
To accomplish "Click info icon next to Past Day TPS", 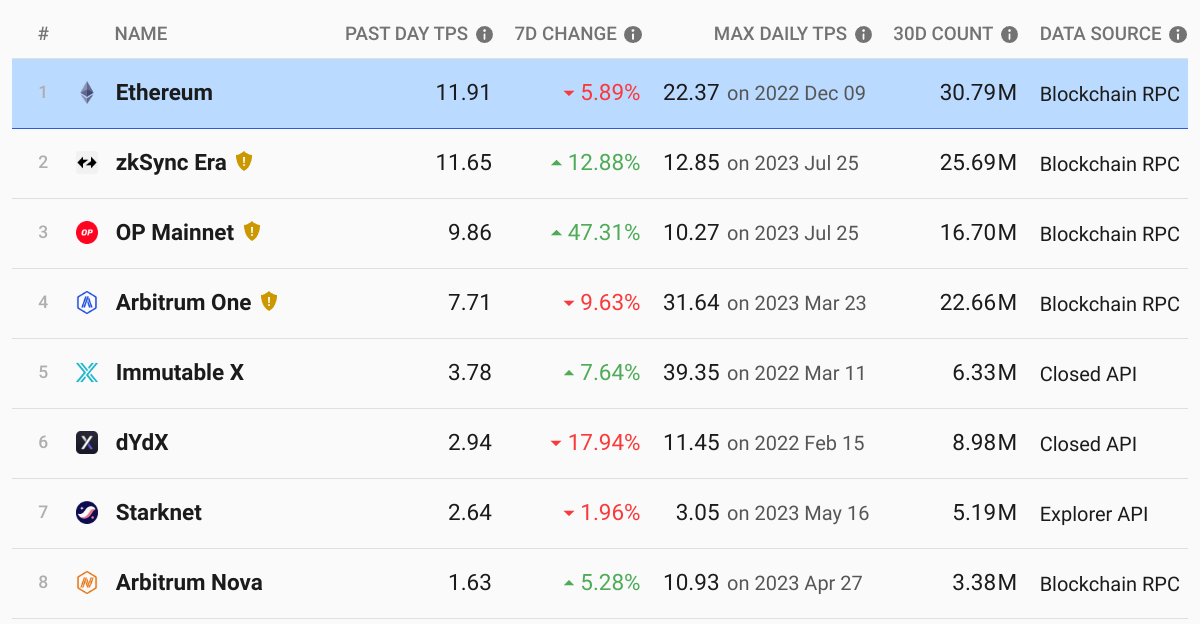I will [x=485, y=34].
